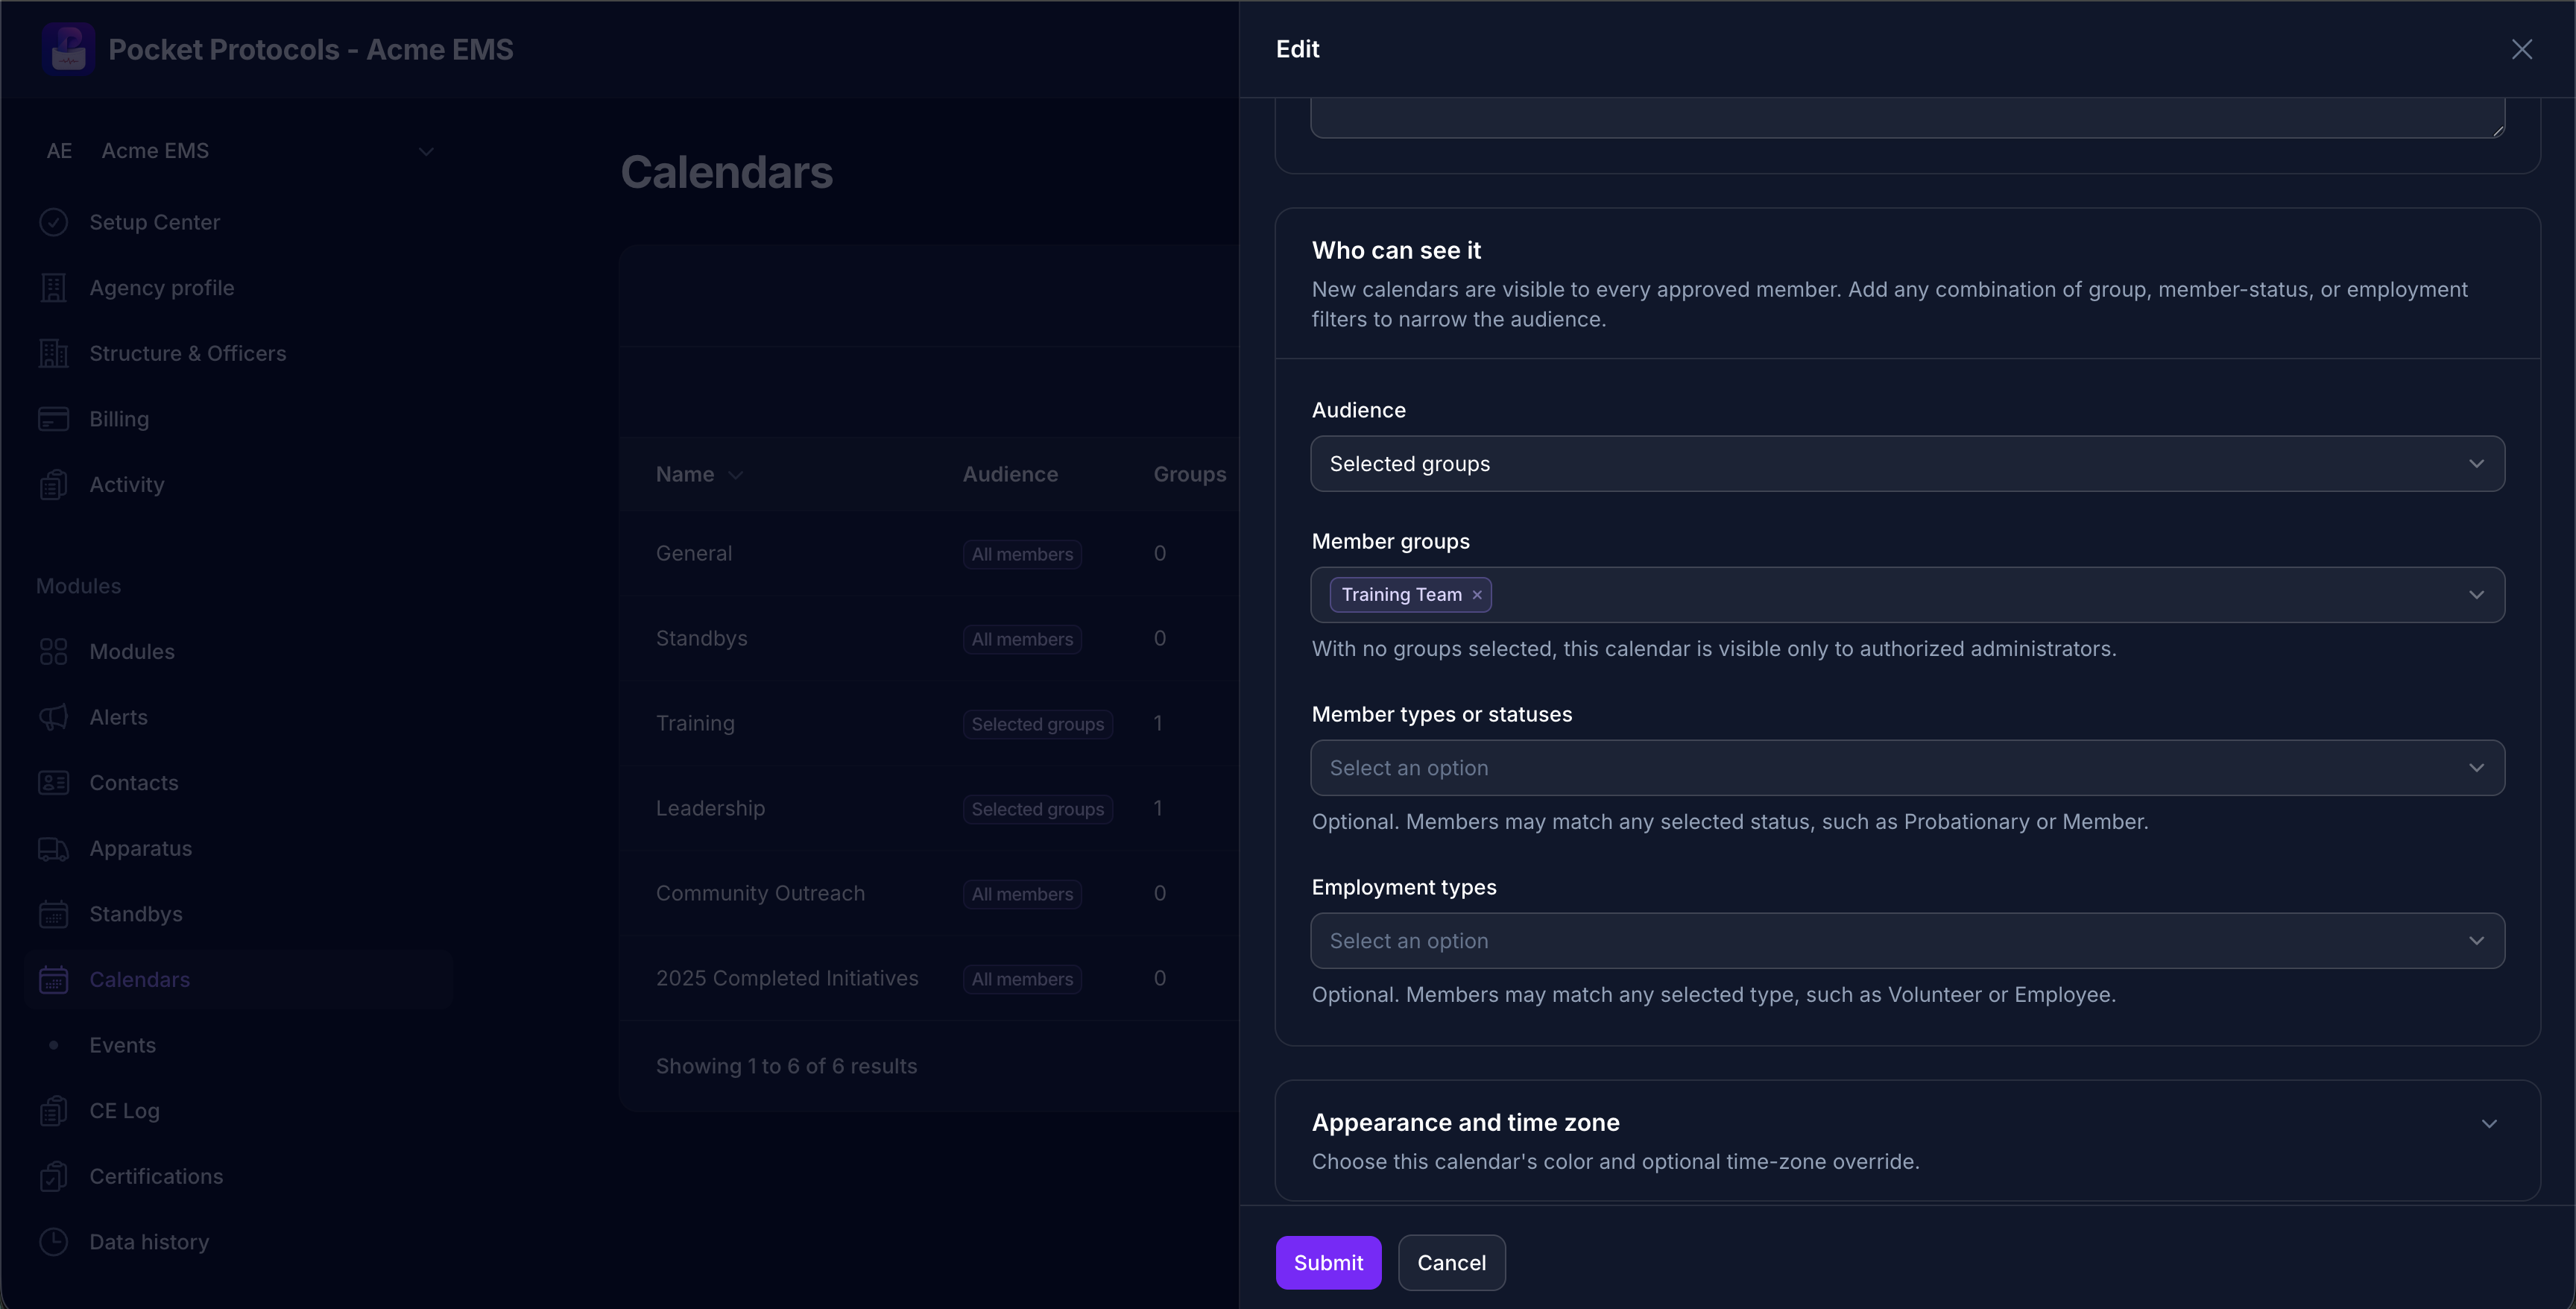2576x1309 pixels.
Task: Click the Certifications clipboard-check icon
Action: [x=53, y=1177]
